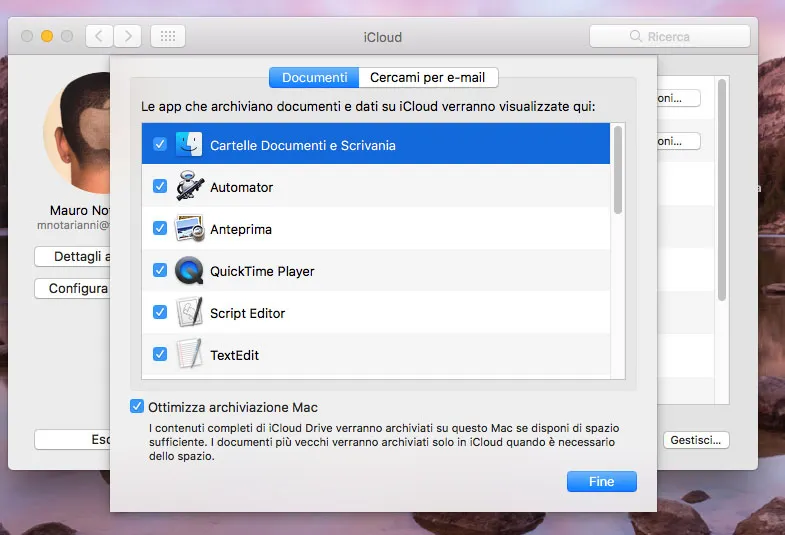Click the upper Opzioni... button behind the sheet
This screenshot has width=785, height=535.
coord(678,98)
